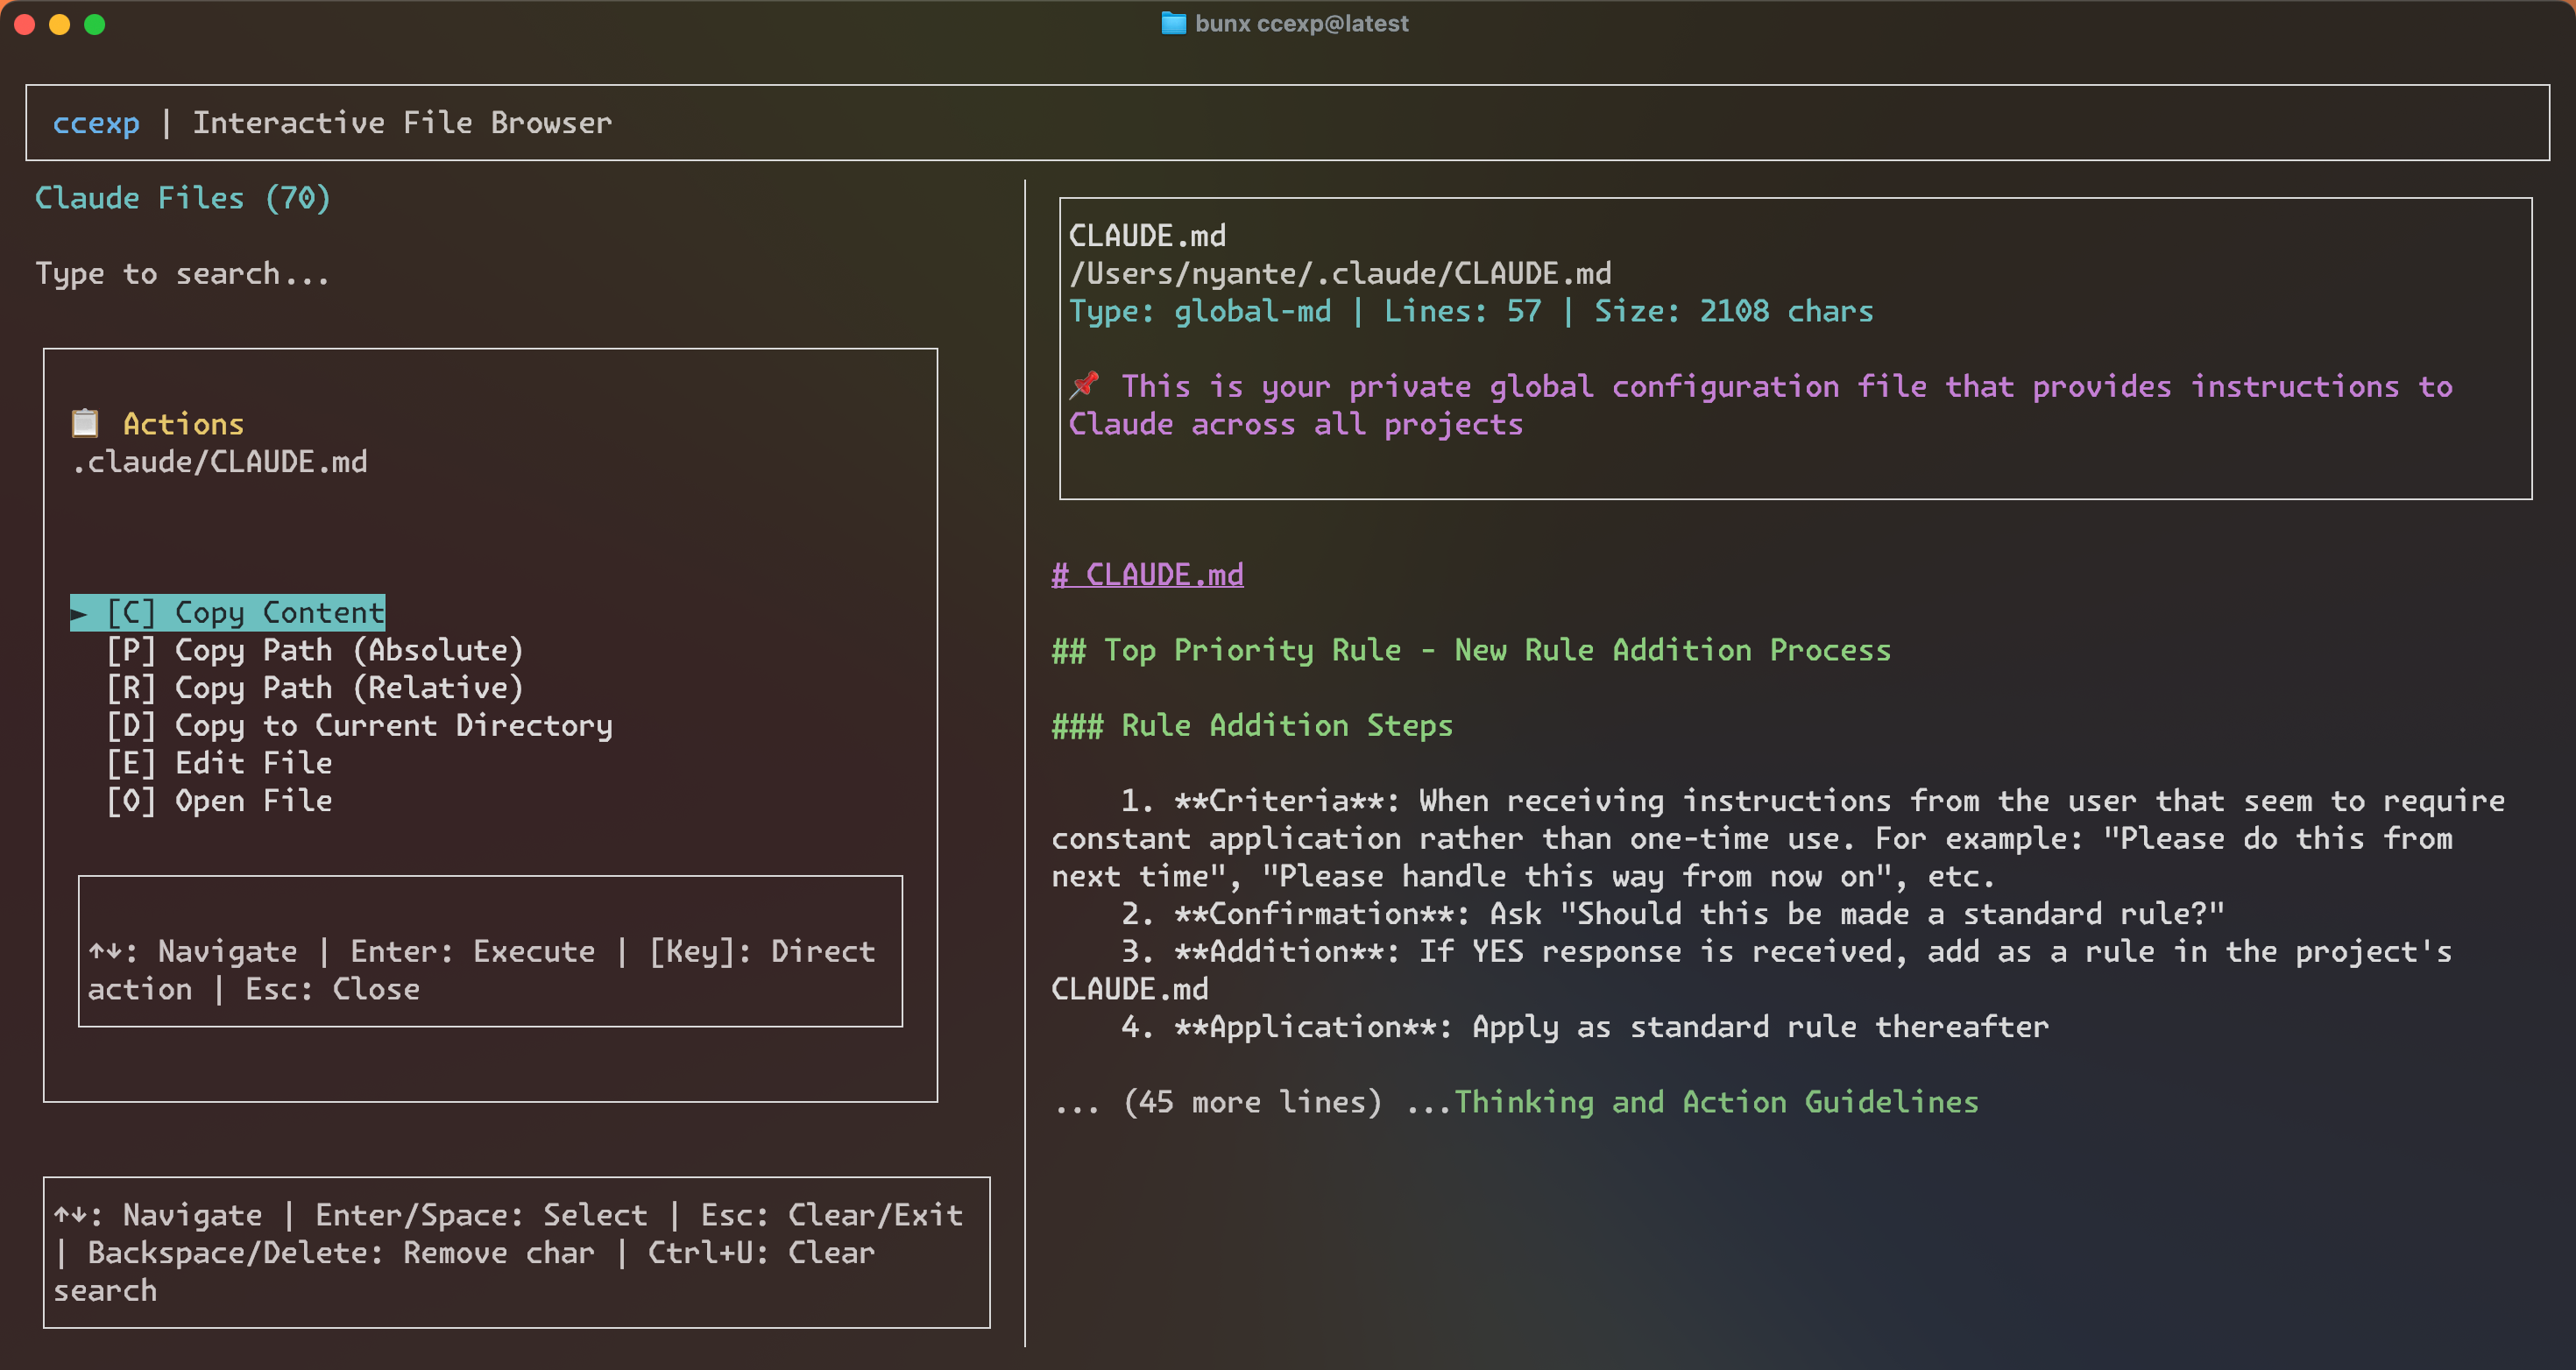Image resolution: width=2576 pixels, height=1370 pixels.
Task: Click the folder icon in title bar
Action: click(x=1173, y=23)
